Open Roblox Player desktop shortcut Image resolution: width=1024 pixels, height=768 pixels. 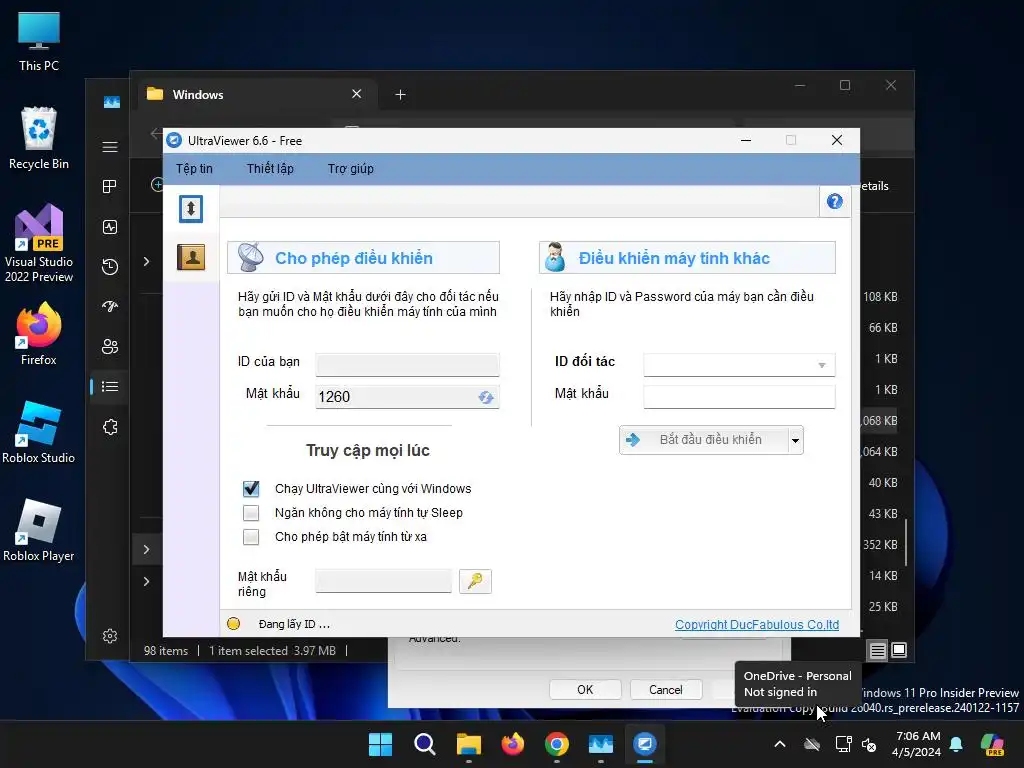point(39,530)
